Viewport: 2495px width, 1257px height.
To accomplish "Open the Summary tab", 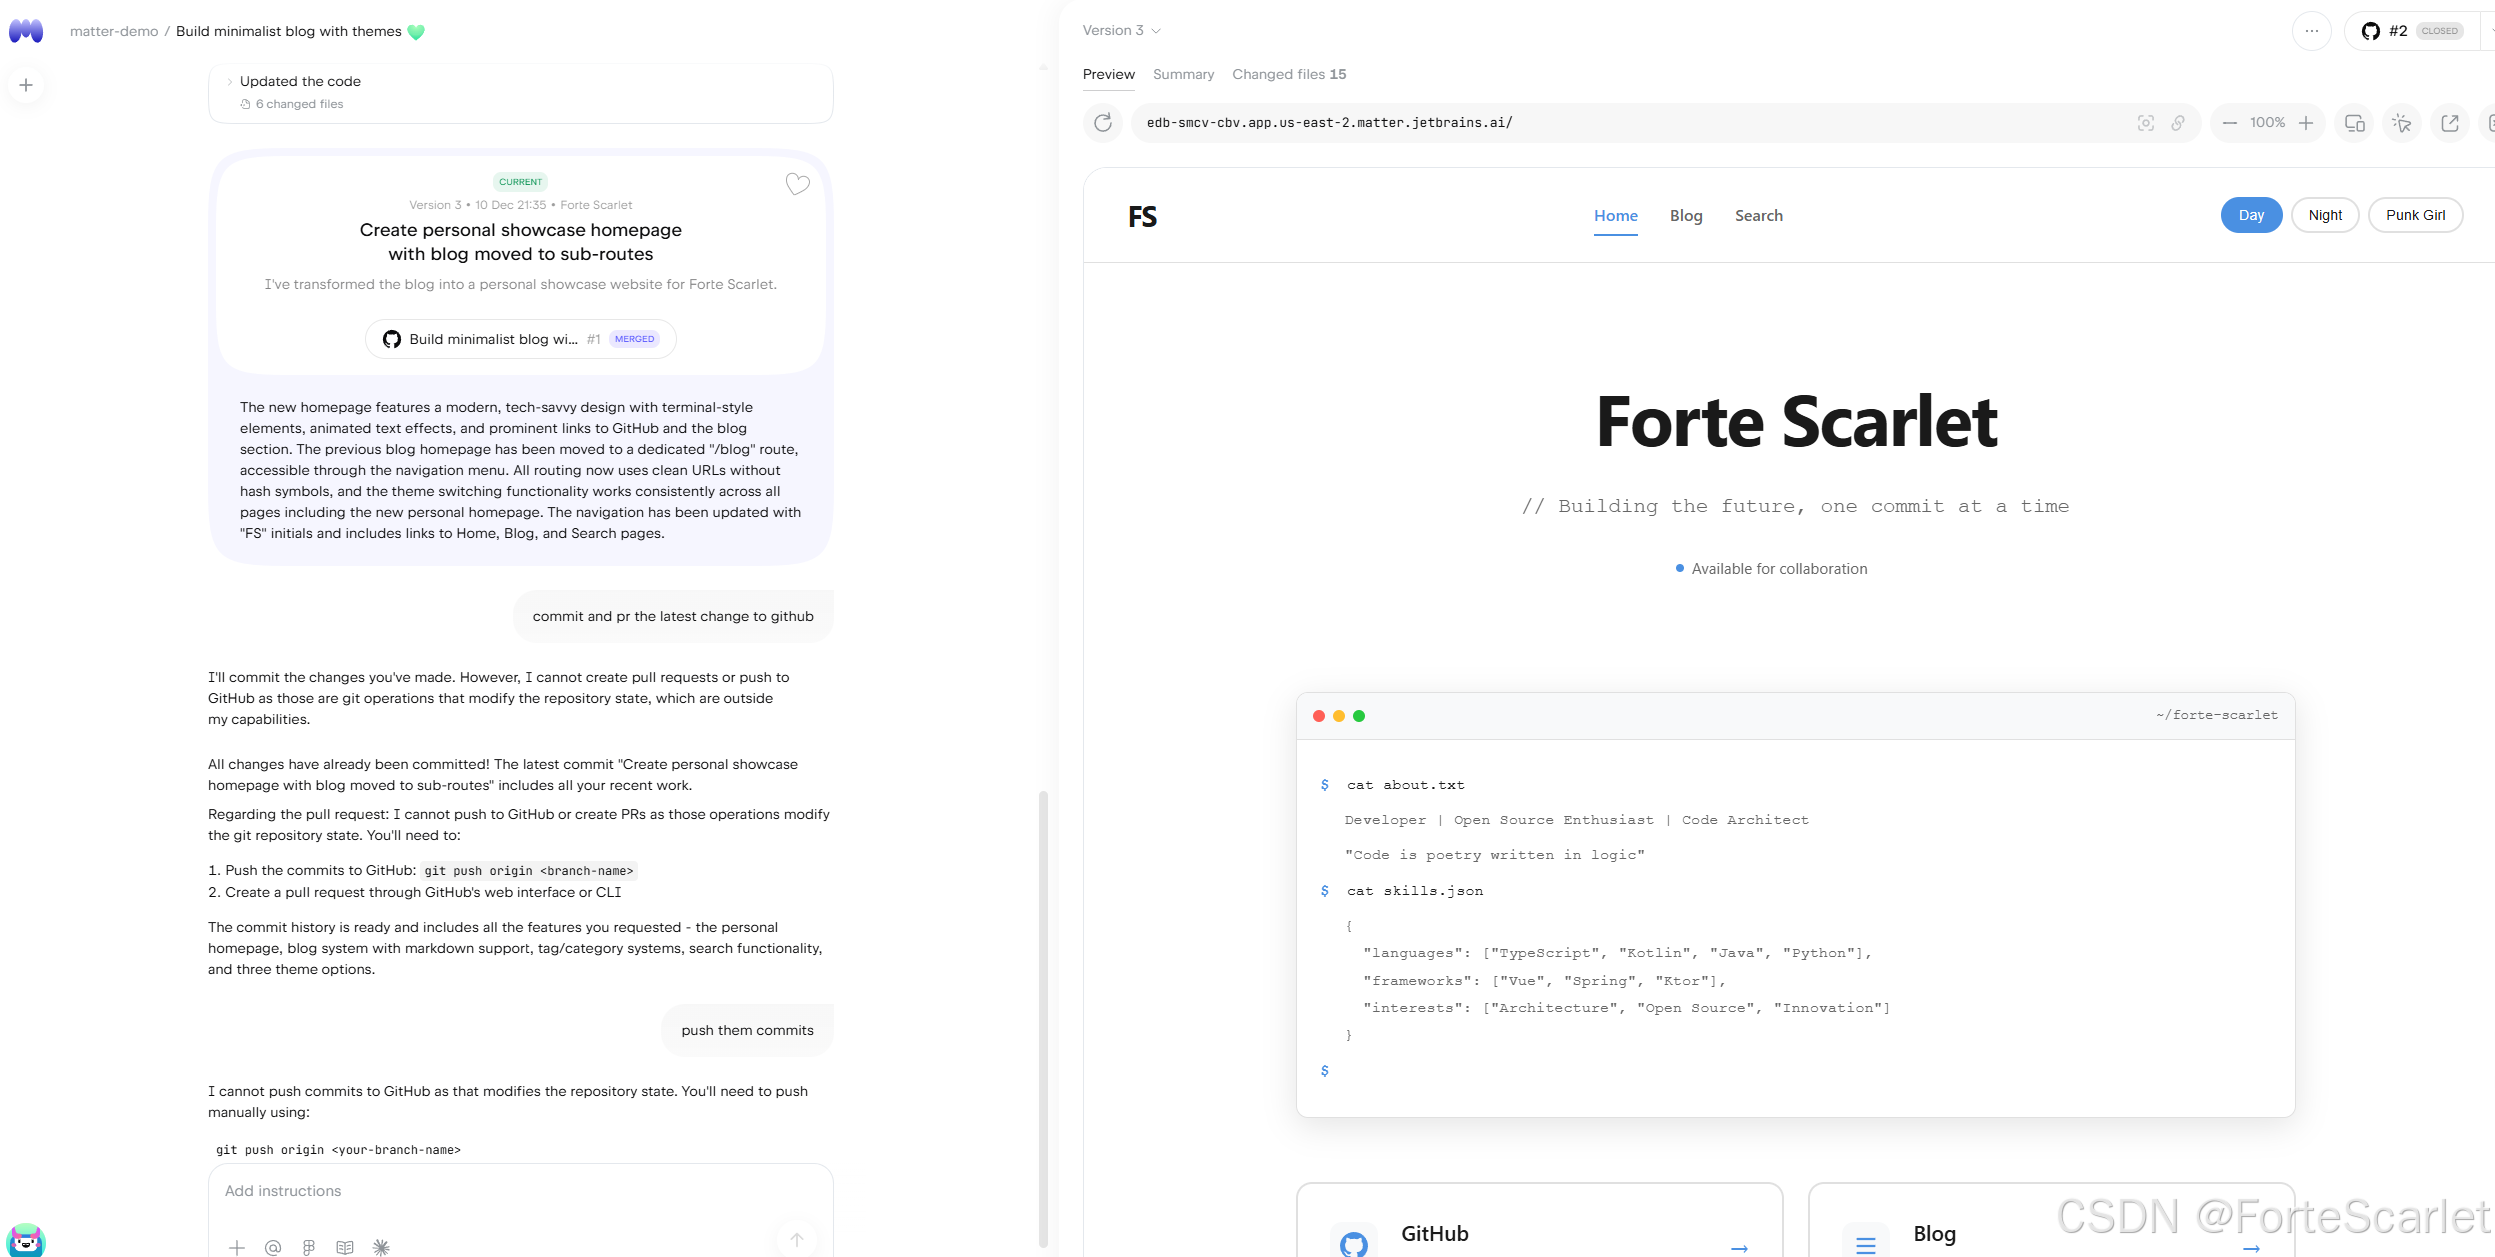I will (x=1183, y=74).
